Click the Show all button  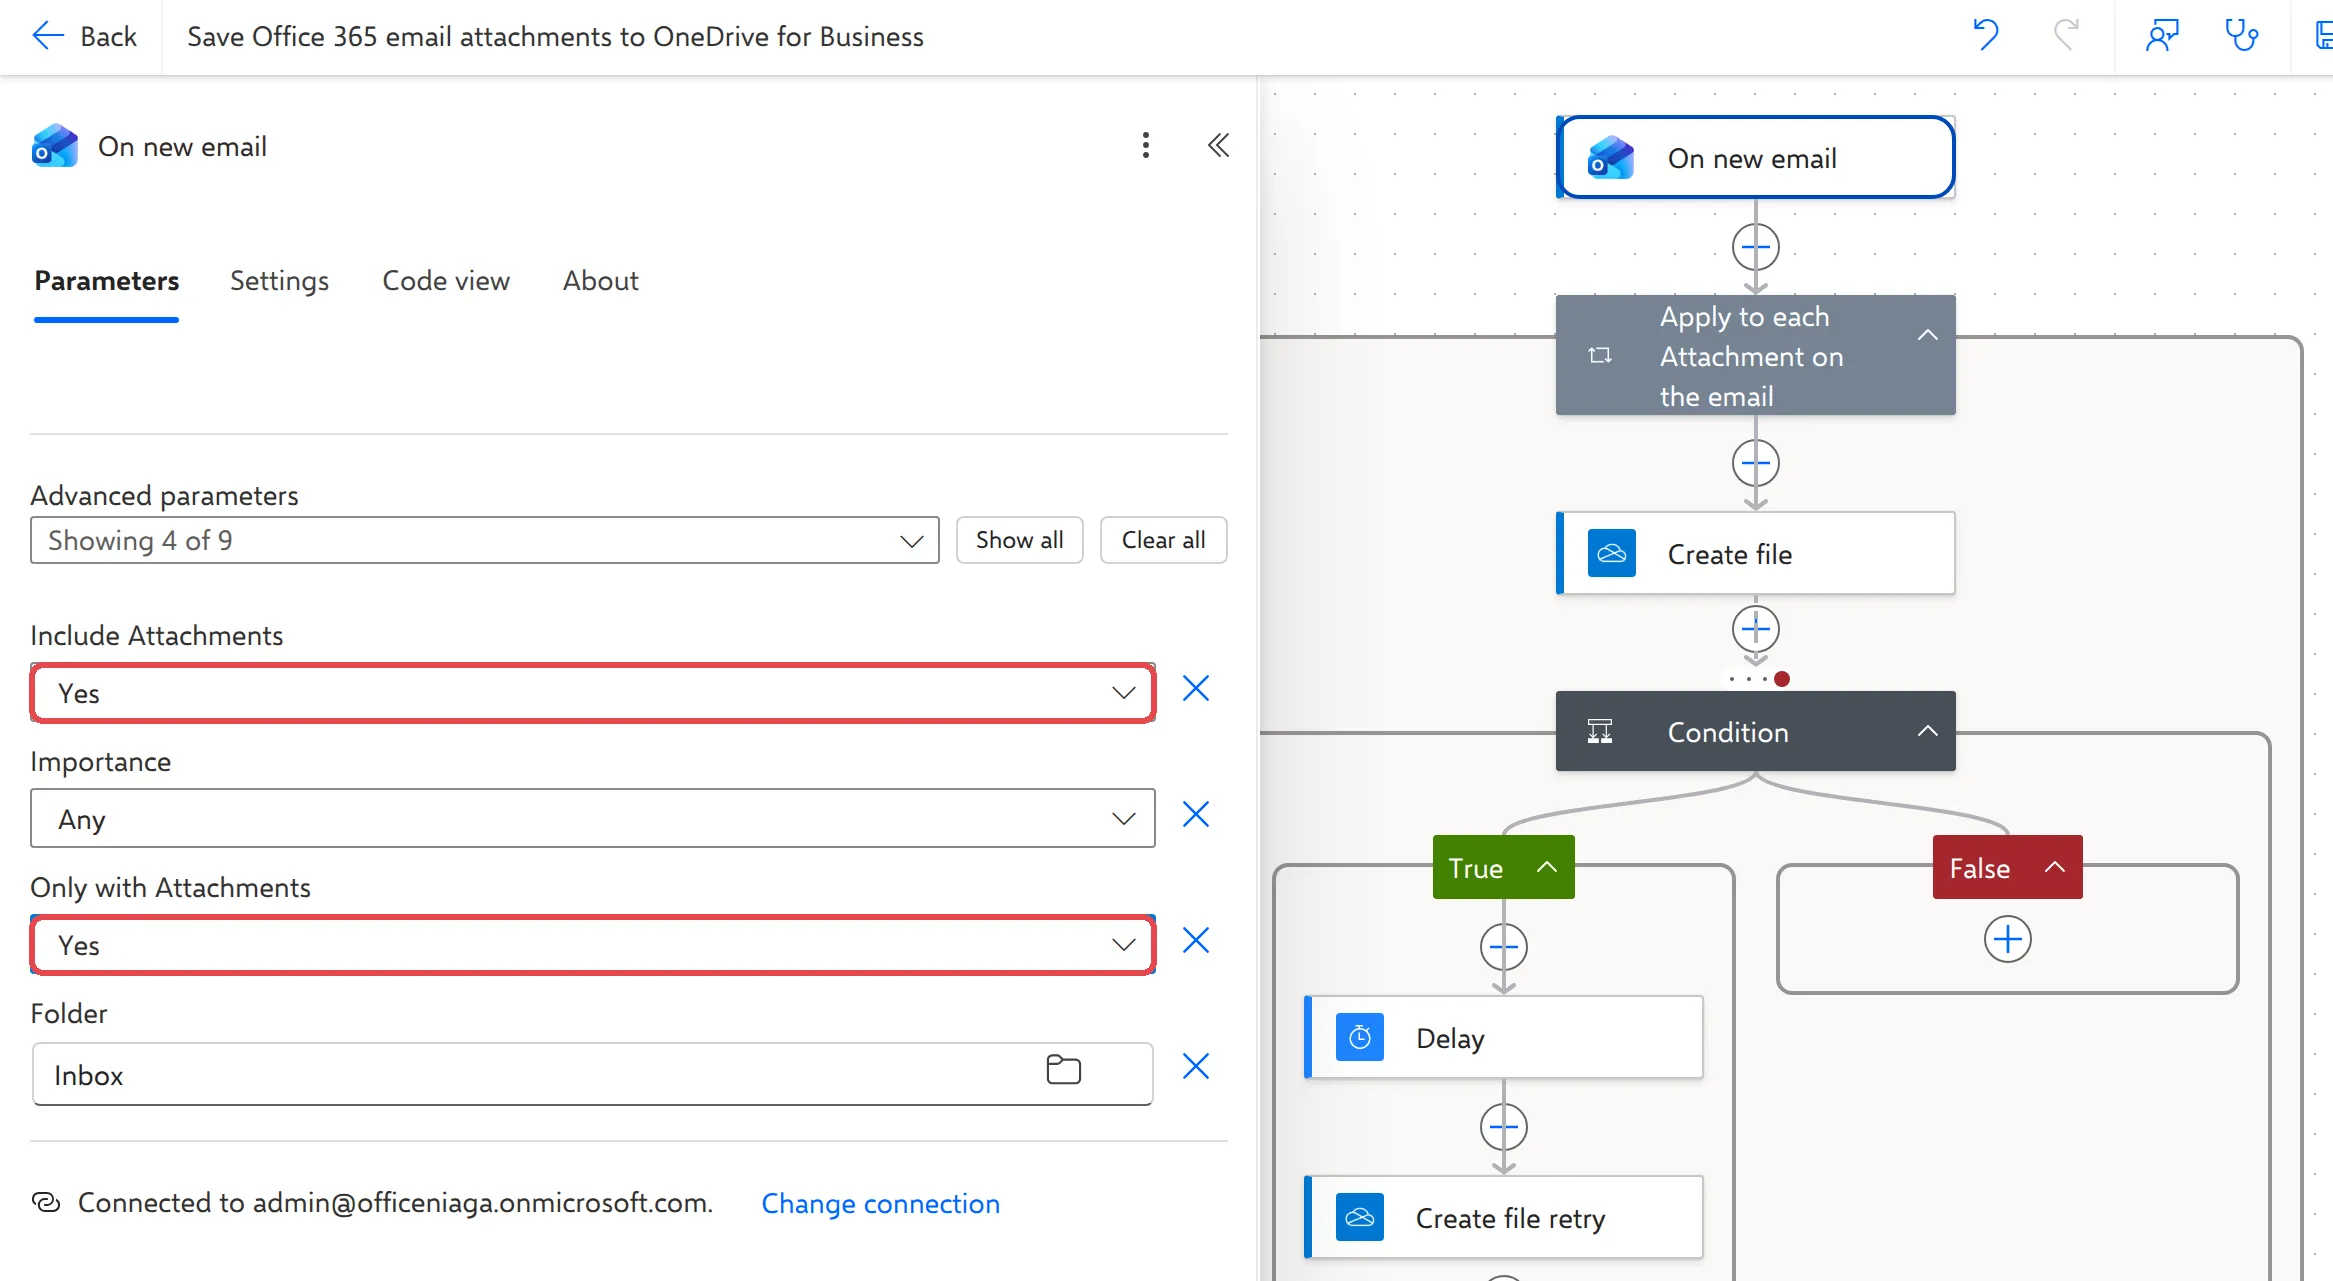pos(1019,540)
